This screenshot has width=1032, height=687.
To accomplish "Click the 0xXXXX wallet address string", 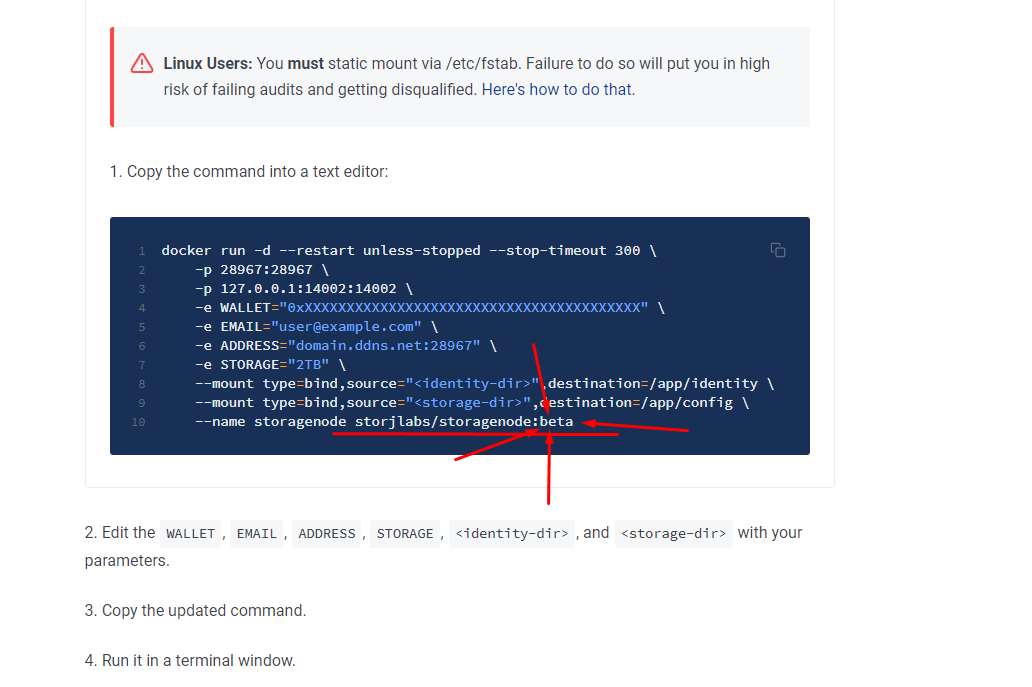I will click(x=464, y=307).
